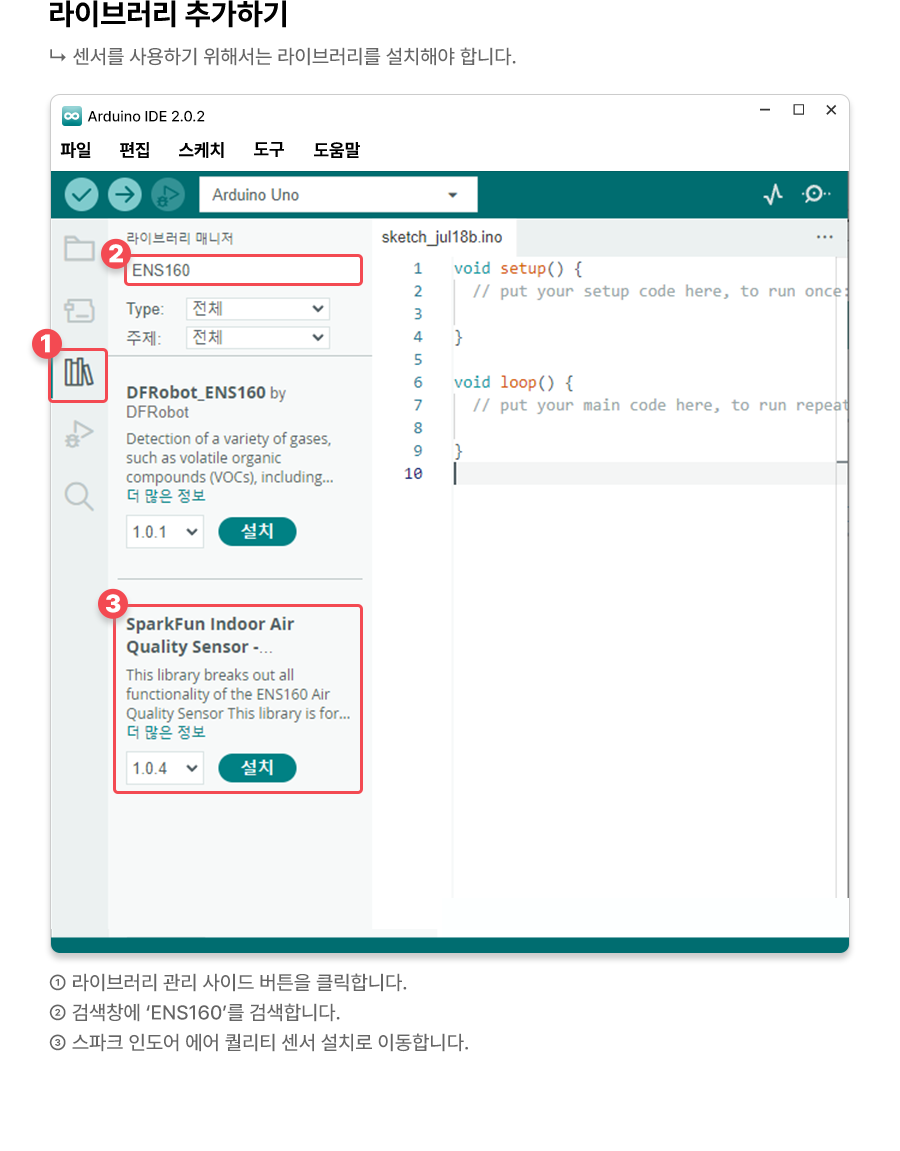Open the Sketchbook folder sidebar icon

coord(79,249)
